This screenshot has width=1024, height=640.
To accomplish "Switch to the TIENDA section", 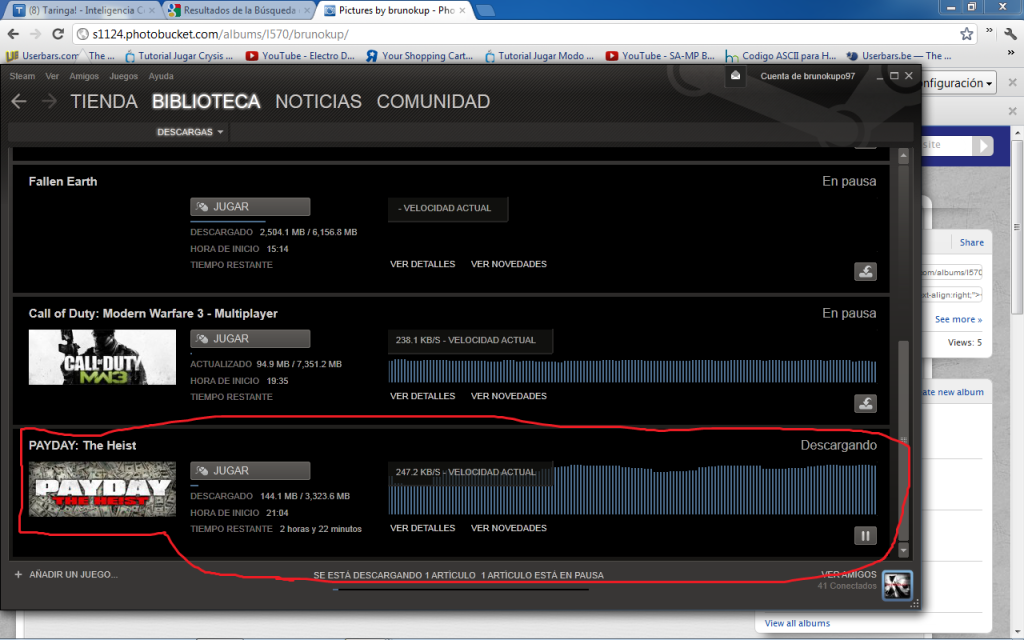I will (104, 101).
